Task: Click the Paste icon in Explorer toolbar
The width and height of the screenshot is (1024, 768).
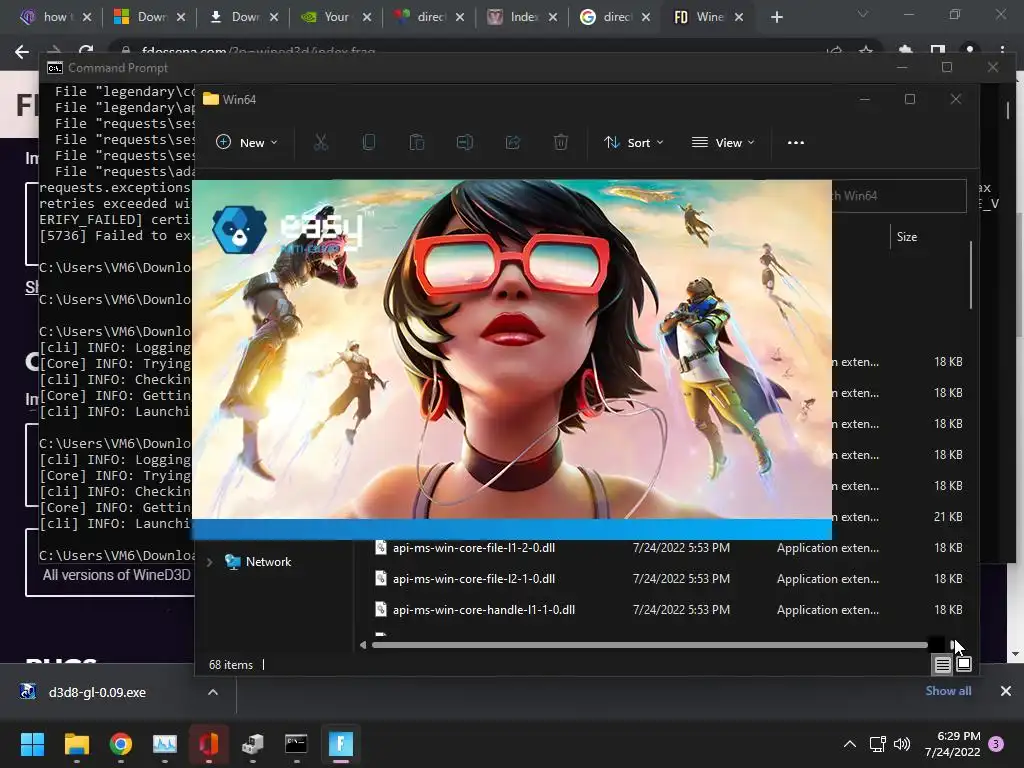Action: coord(417,142)
